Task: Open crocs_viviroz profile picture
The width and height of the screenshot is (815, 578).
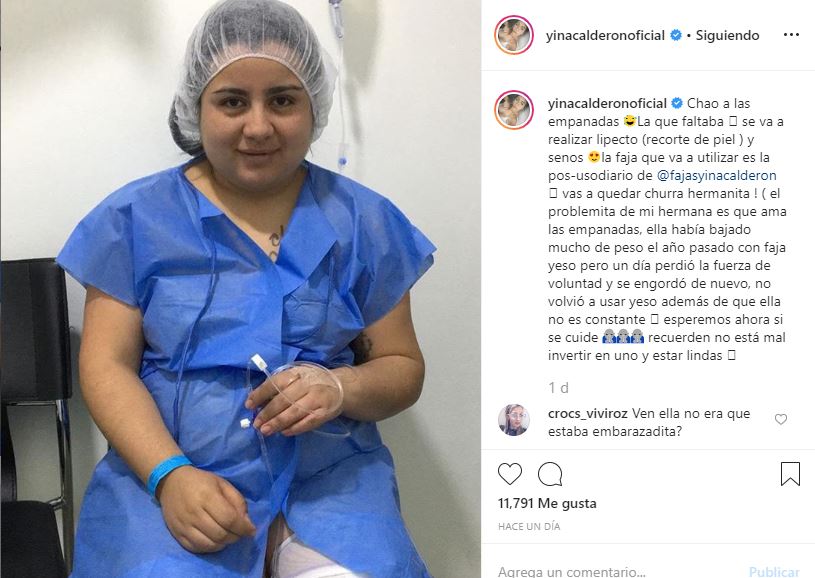Action: point(514,419)
